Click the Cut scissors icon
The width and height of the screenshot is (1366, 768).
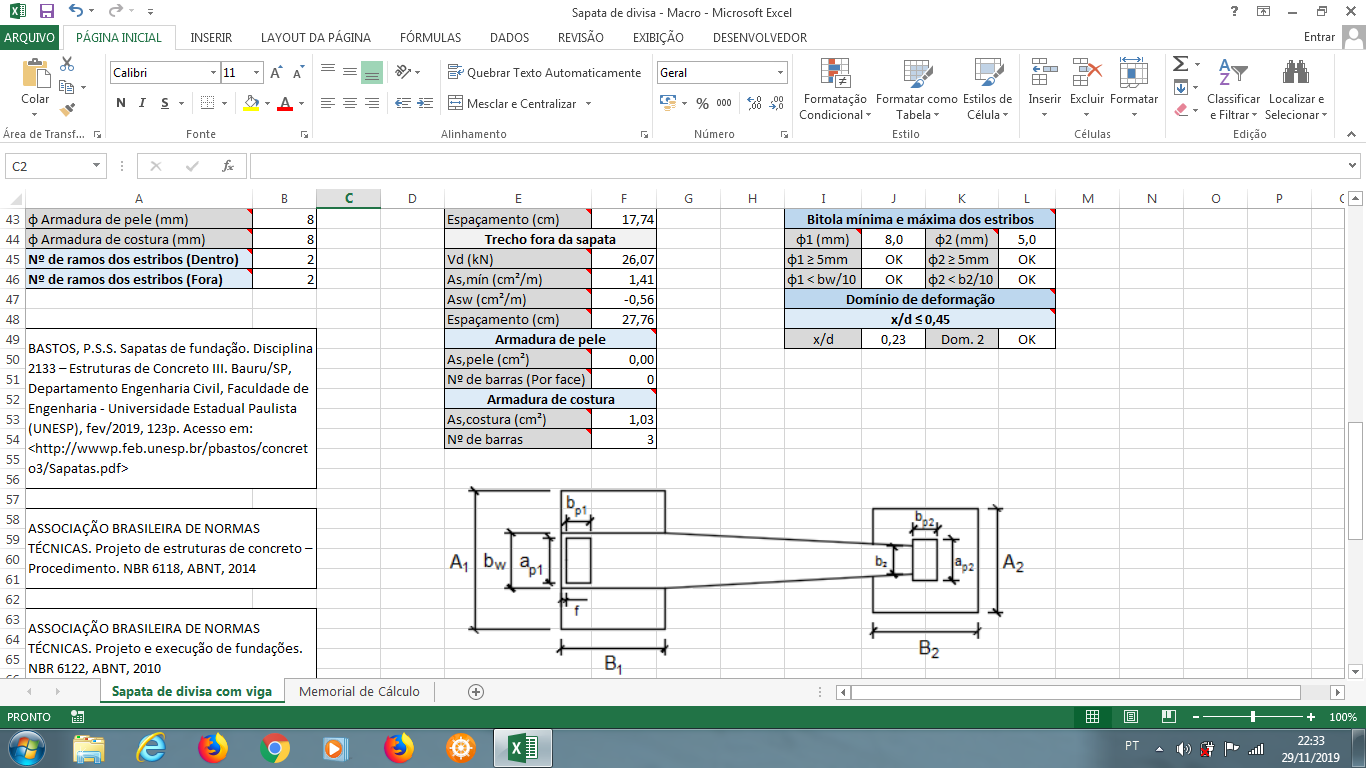pos(68,64)
